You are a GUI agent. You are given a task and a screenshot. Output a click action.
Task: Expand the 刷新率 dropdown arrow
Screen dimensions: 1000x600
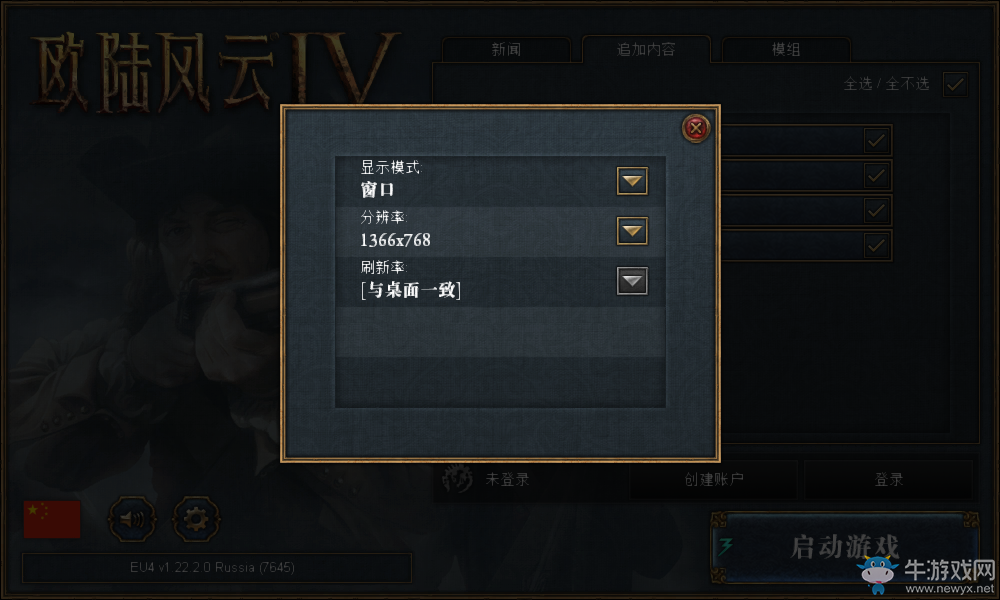[632, 281]
